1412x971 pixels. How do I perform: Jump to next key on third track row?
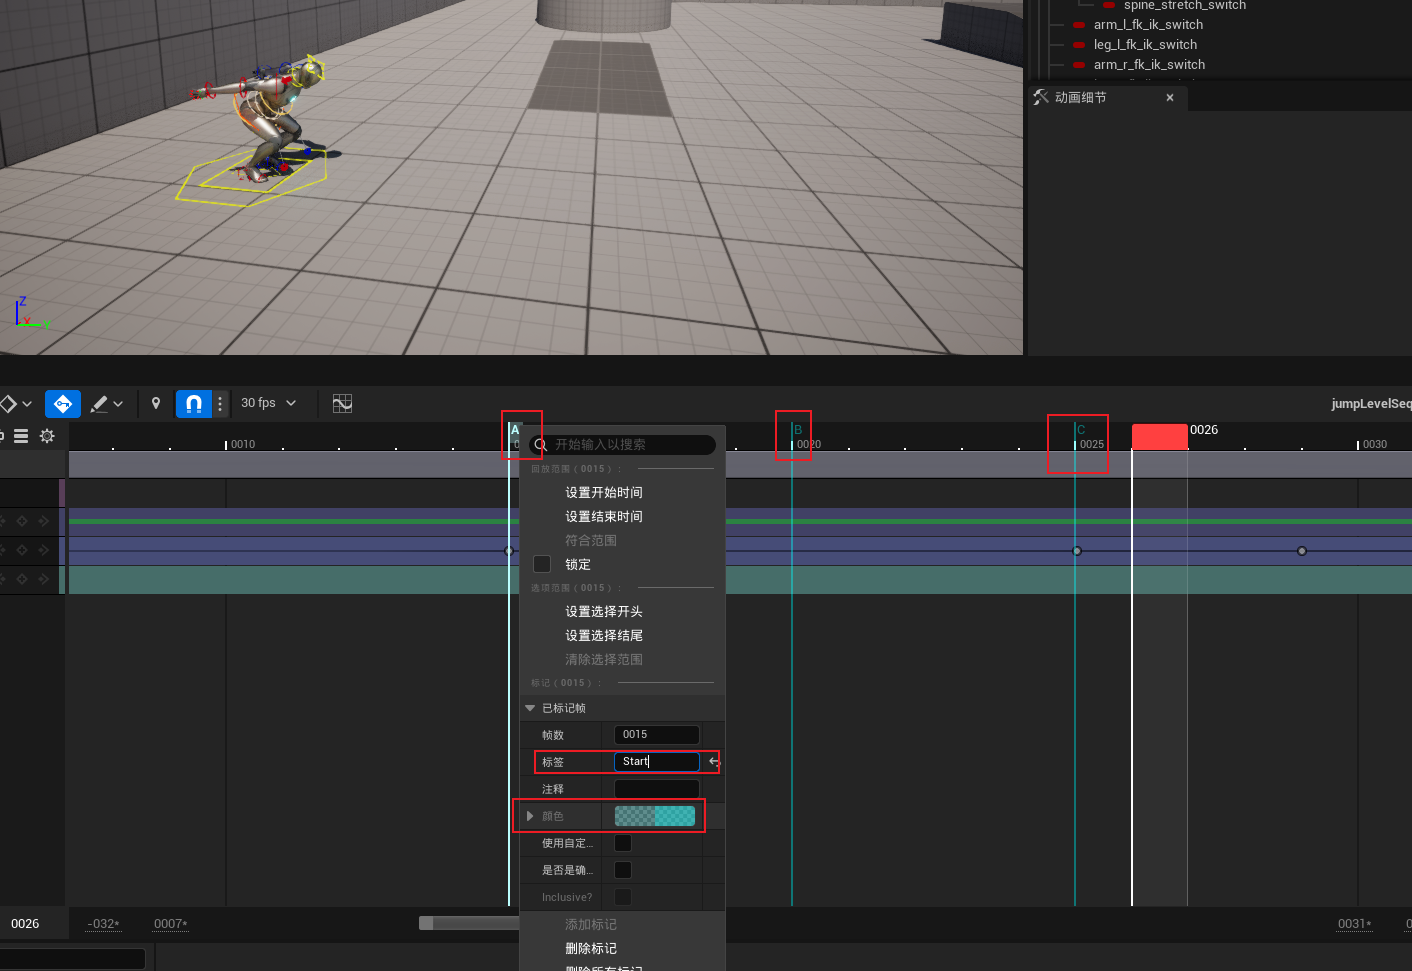point(43,579)
